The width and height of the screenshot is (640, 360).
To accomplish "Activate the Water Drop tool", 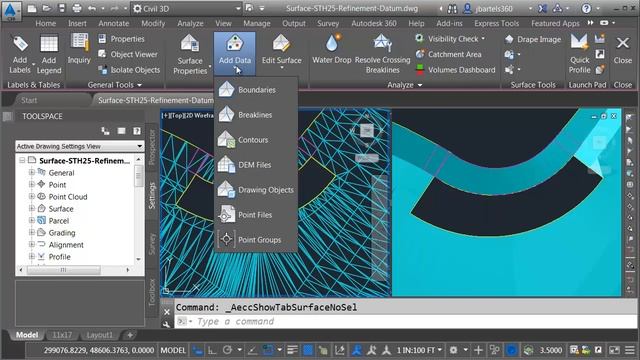I will coord(331,50).
